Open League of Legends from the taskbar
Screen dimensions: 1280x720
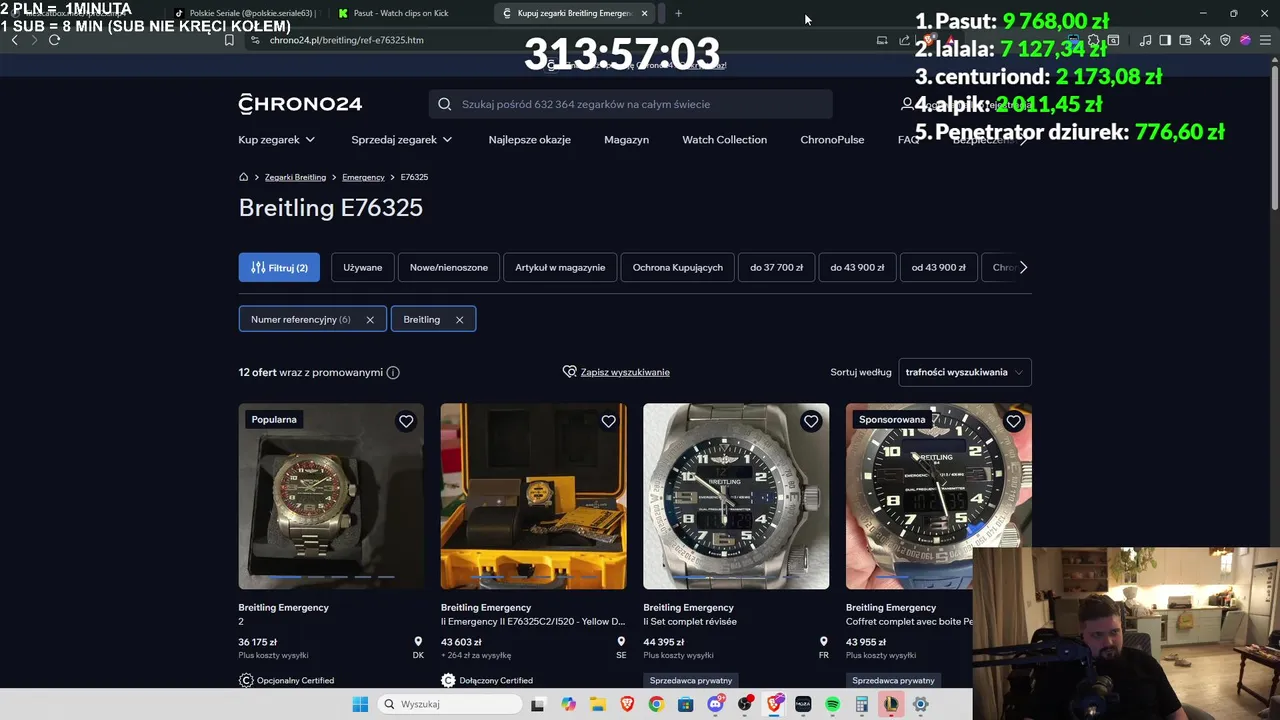point(891,704)
